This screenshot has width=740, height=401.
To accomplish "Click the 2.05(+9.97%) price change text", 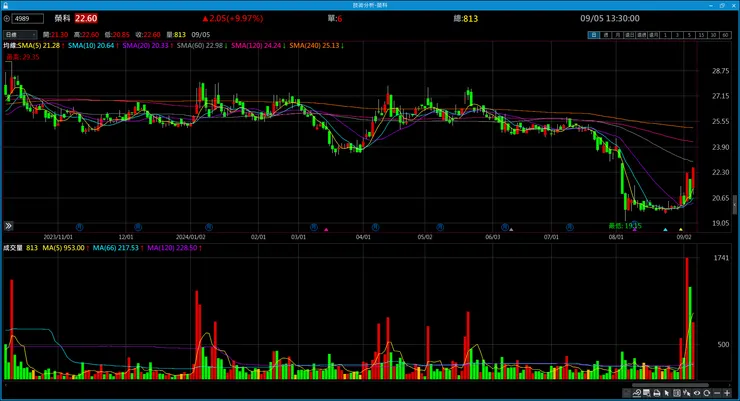I will 233,18.
